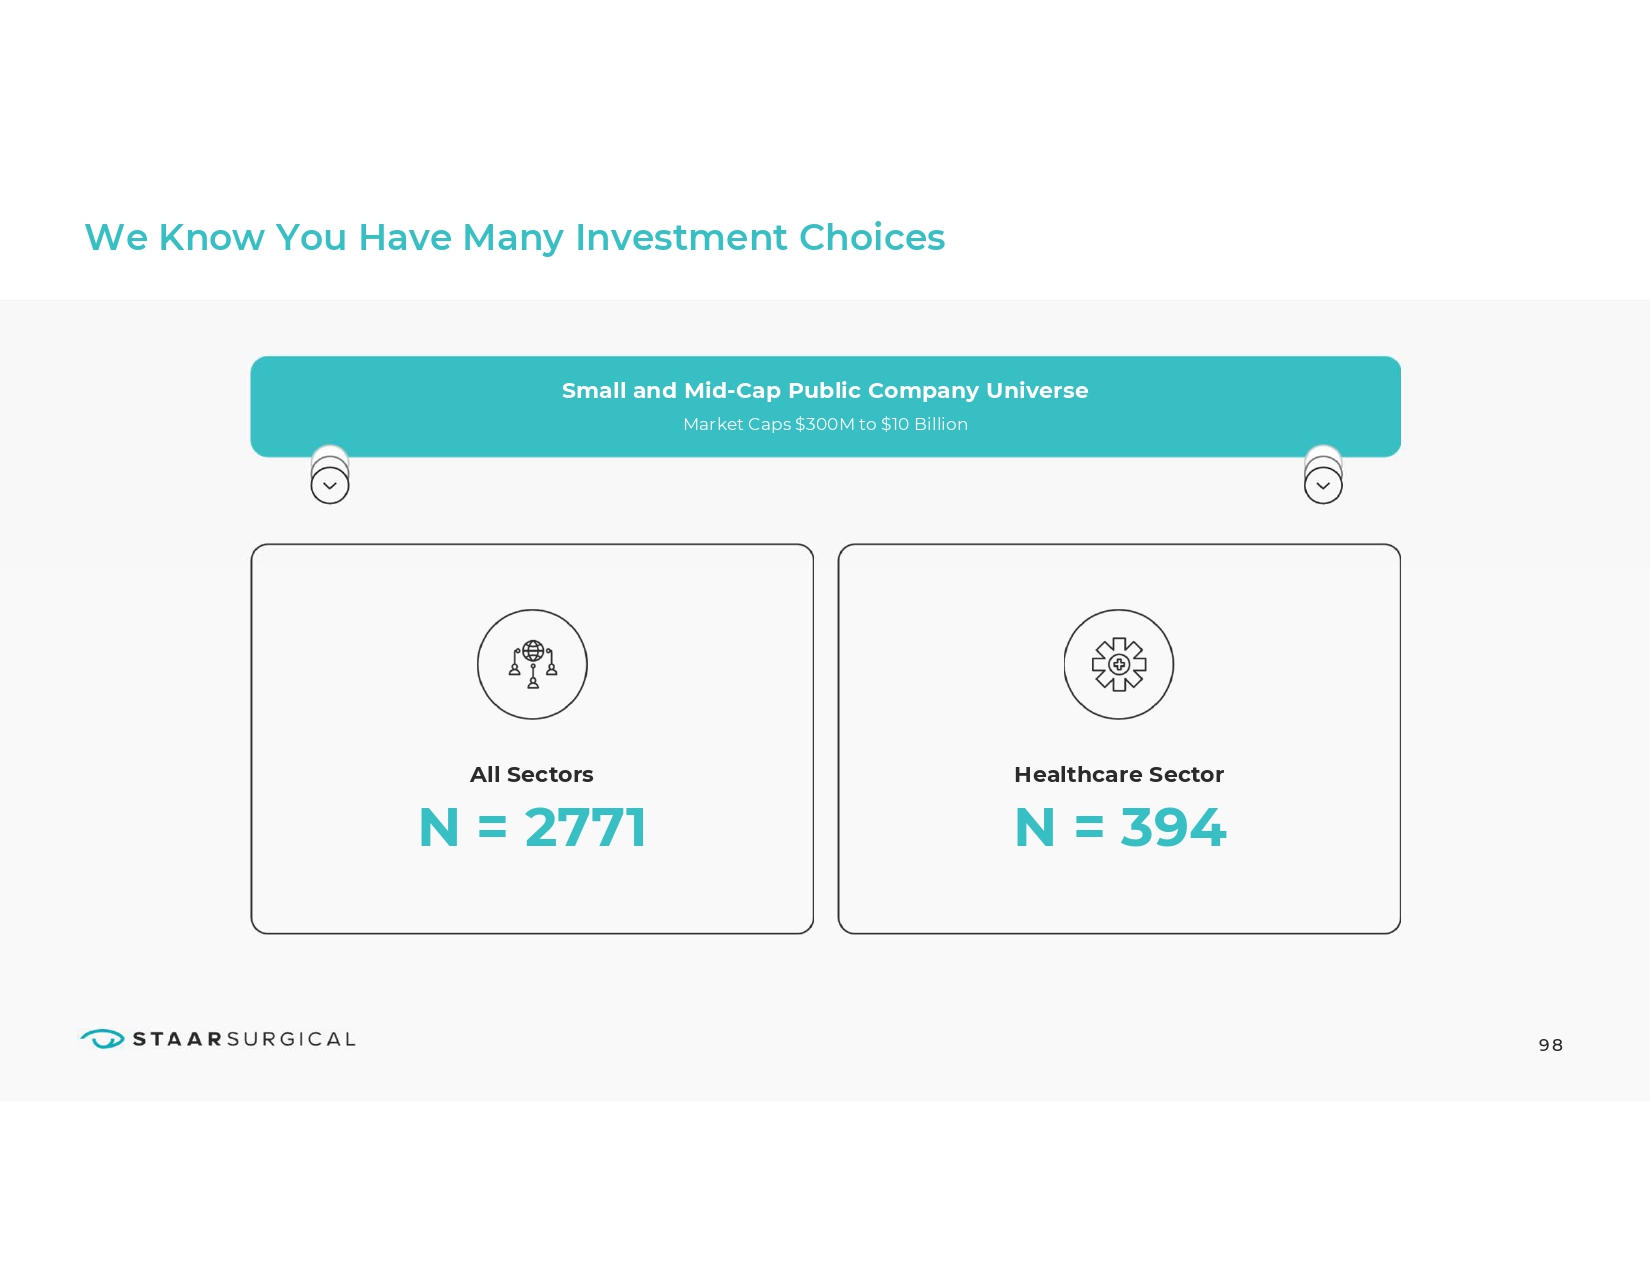The image size is (1650, 1275).
Task: Click "Investment Choices" in the slide title
Action: tap(760, 238)
